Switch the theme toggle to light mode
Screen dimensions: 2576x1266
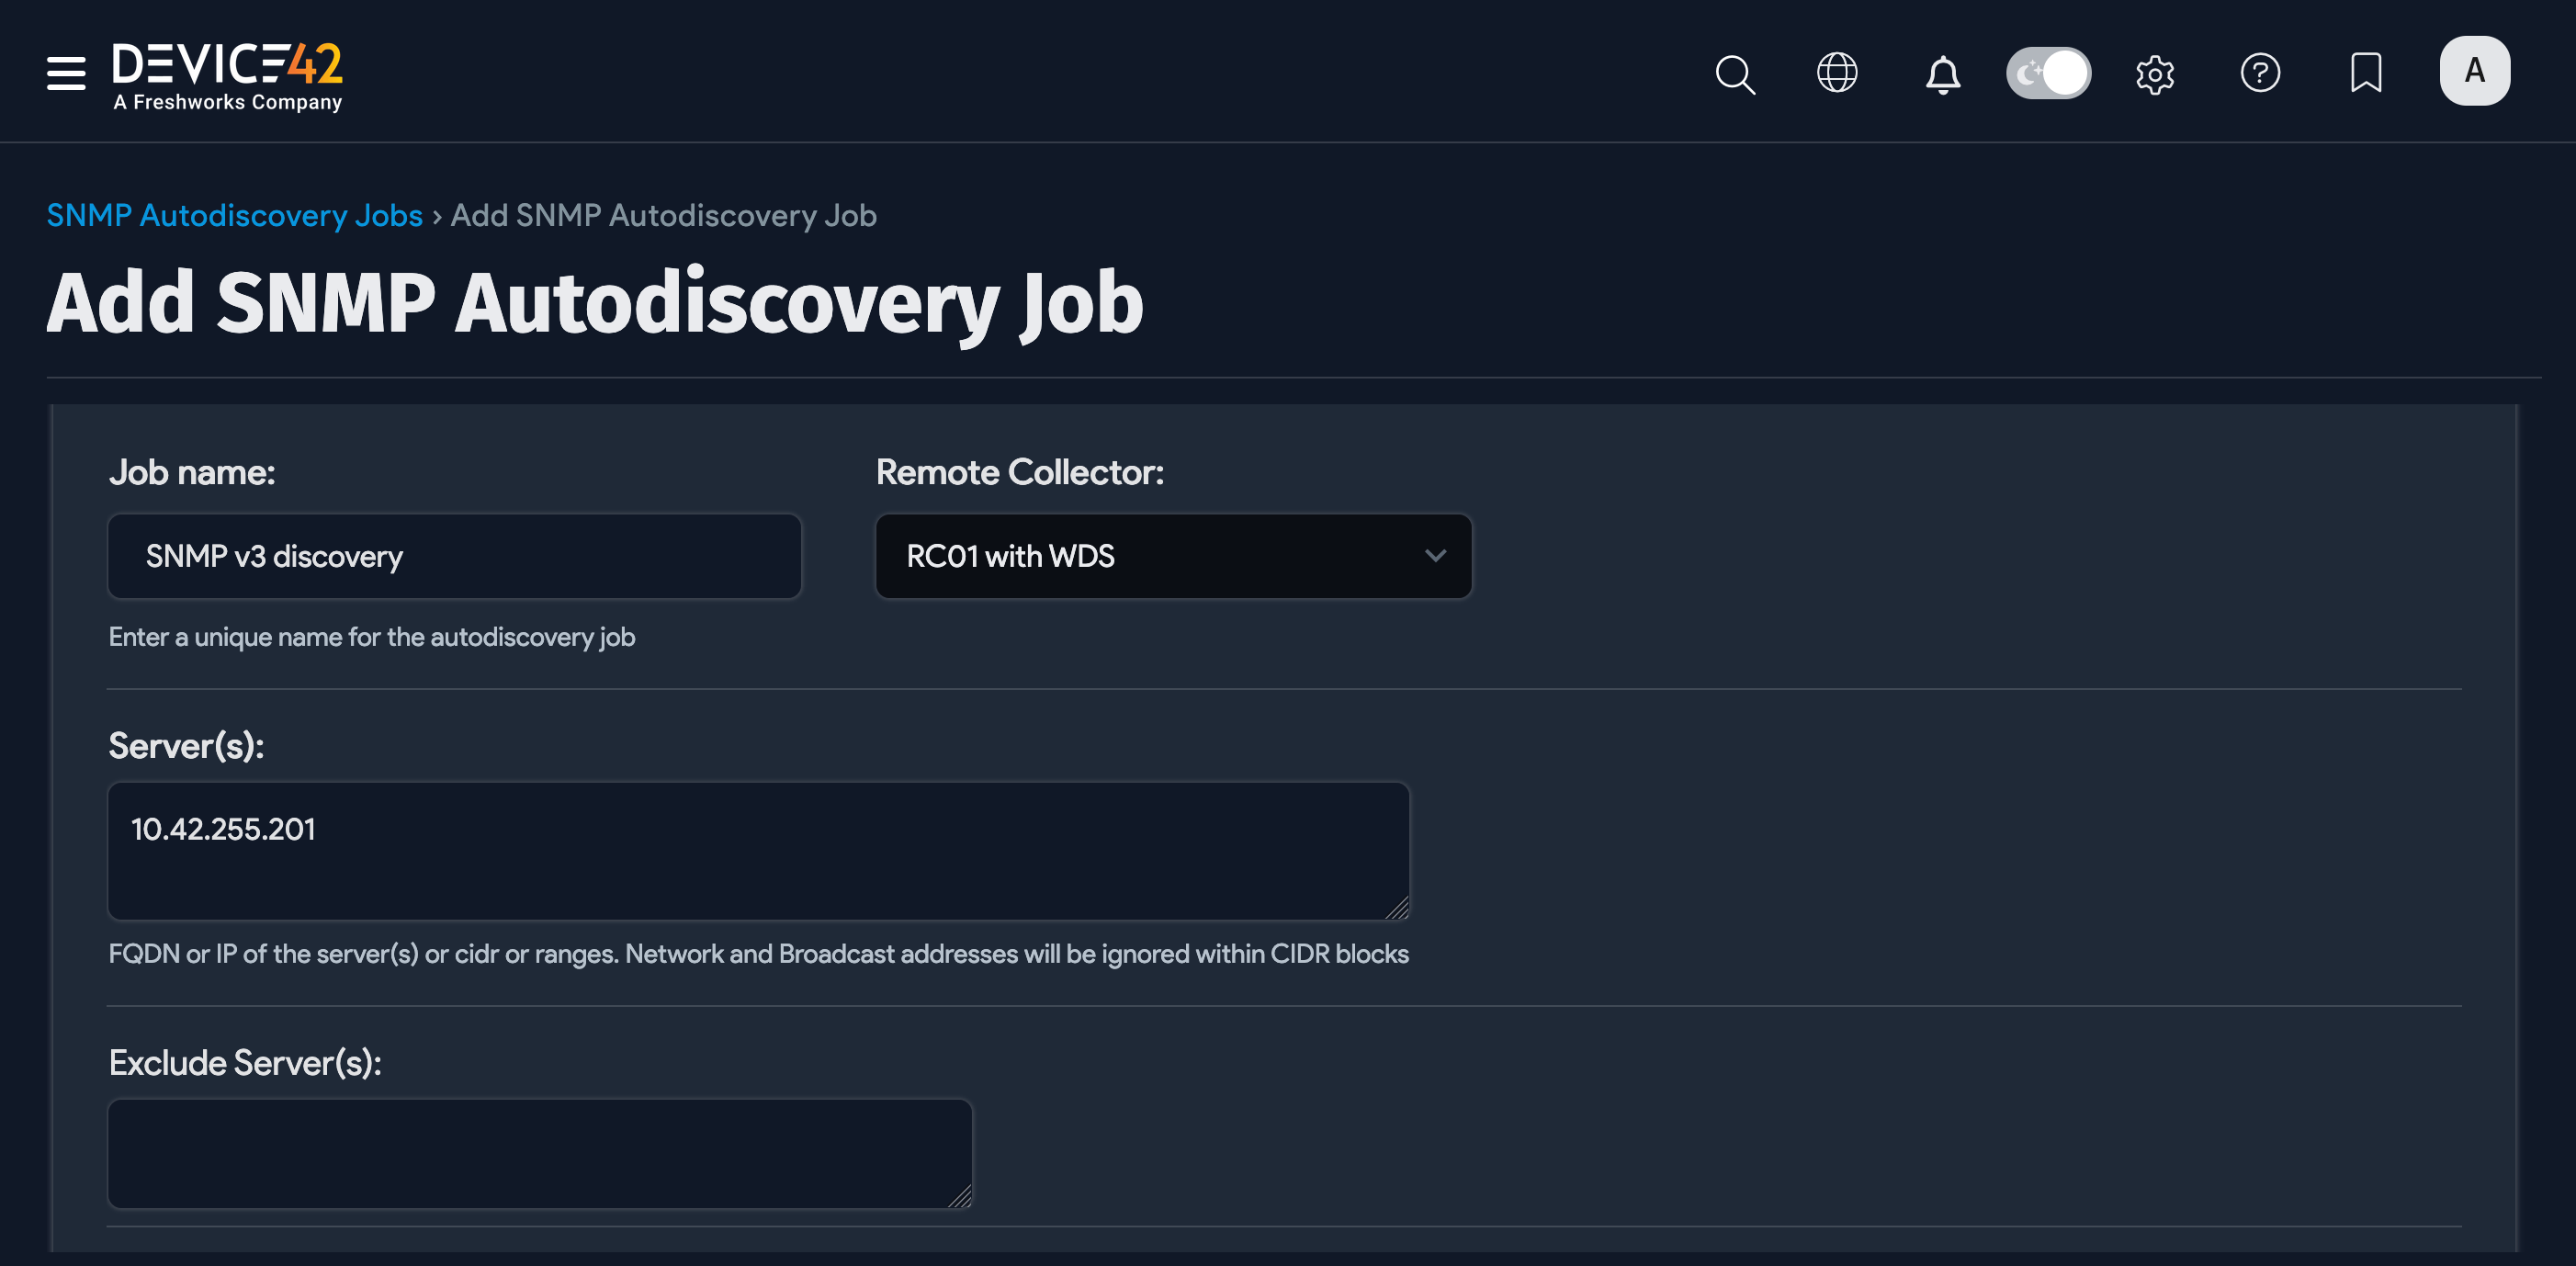[x=2048, y=72]
